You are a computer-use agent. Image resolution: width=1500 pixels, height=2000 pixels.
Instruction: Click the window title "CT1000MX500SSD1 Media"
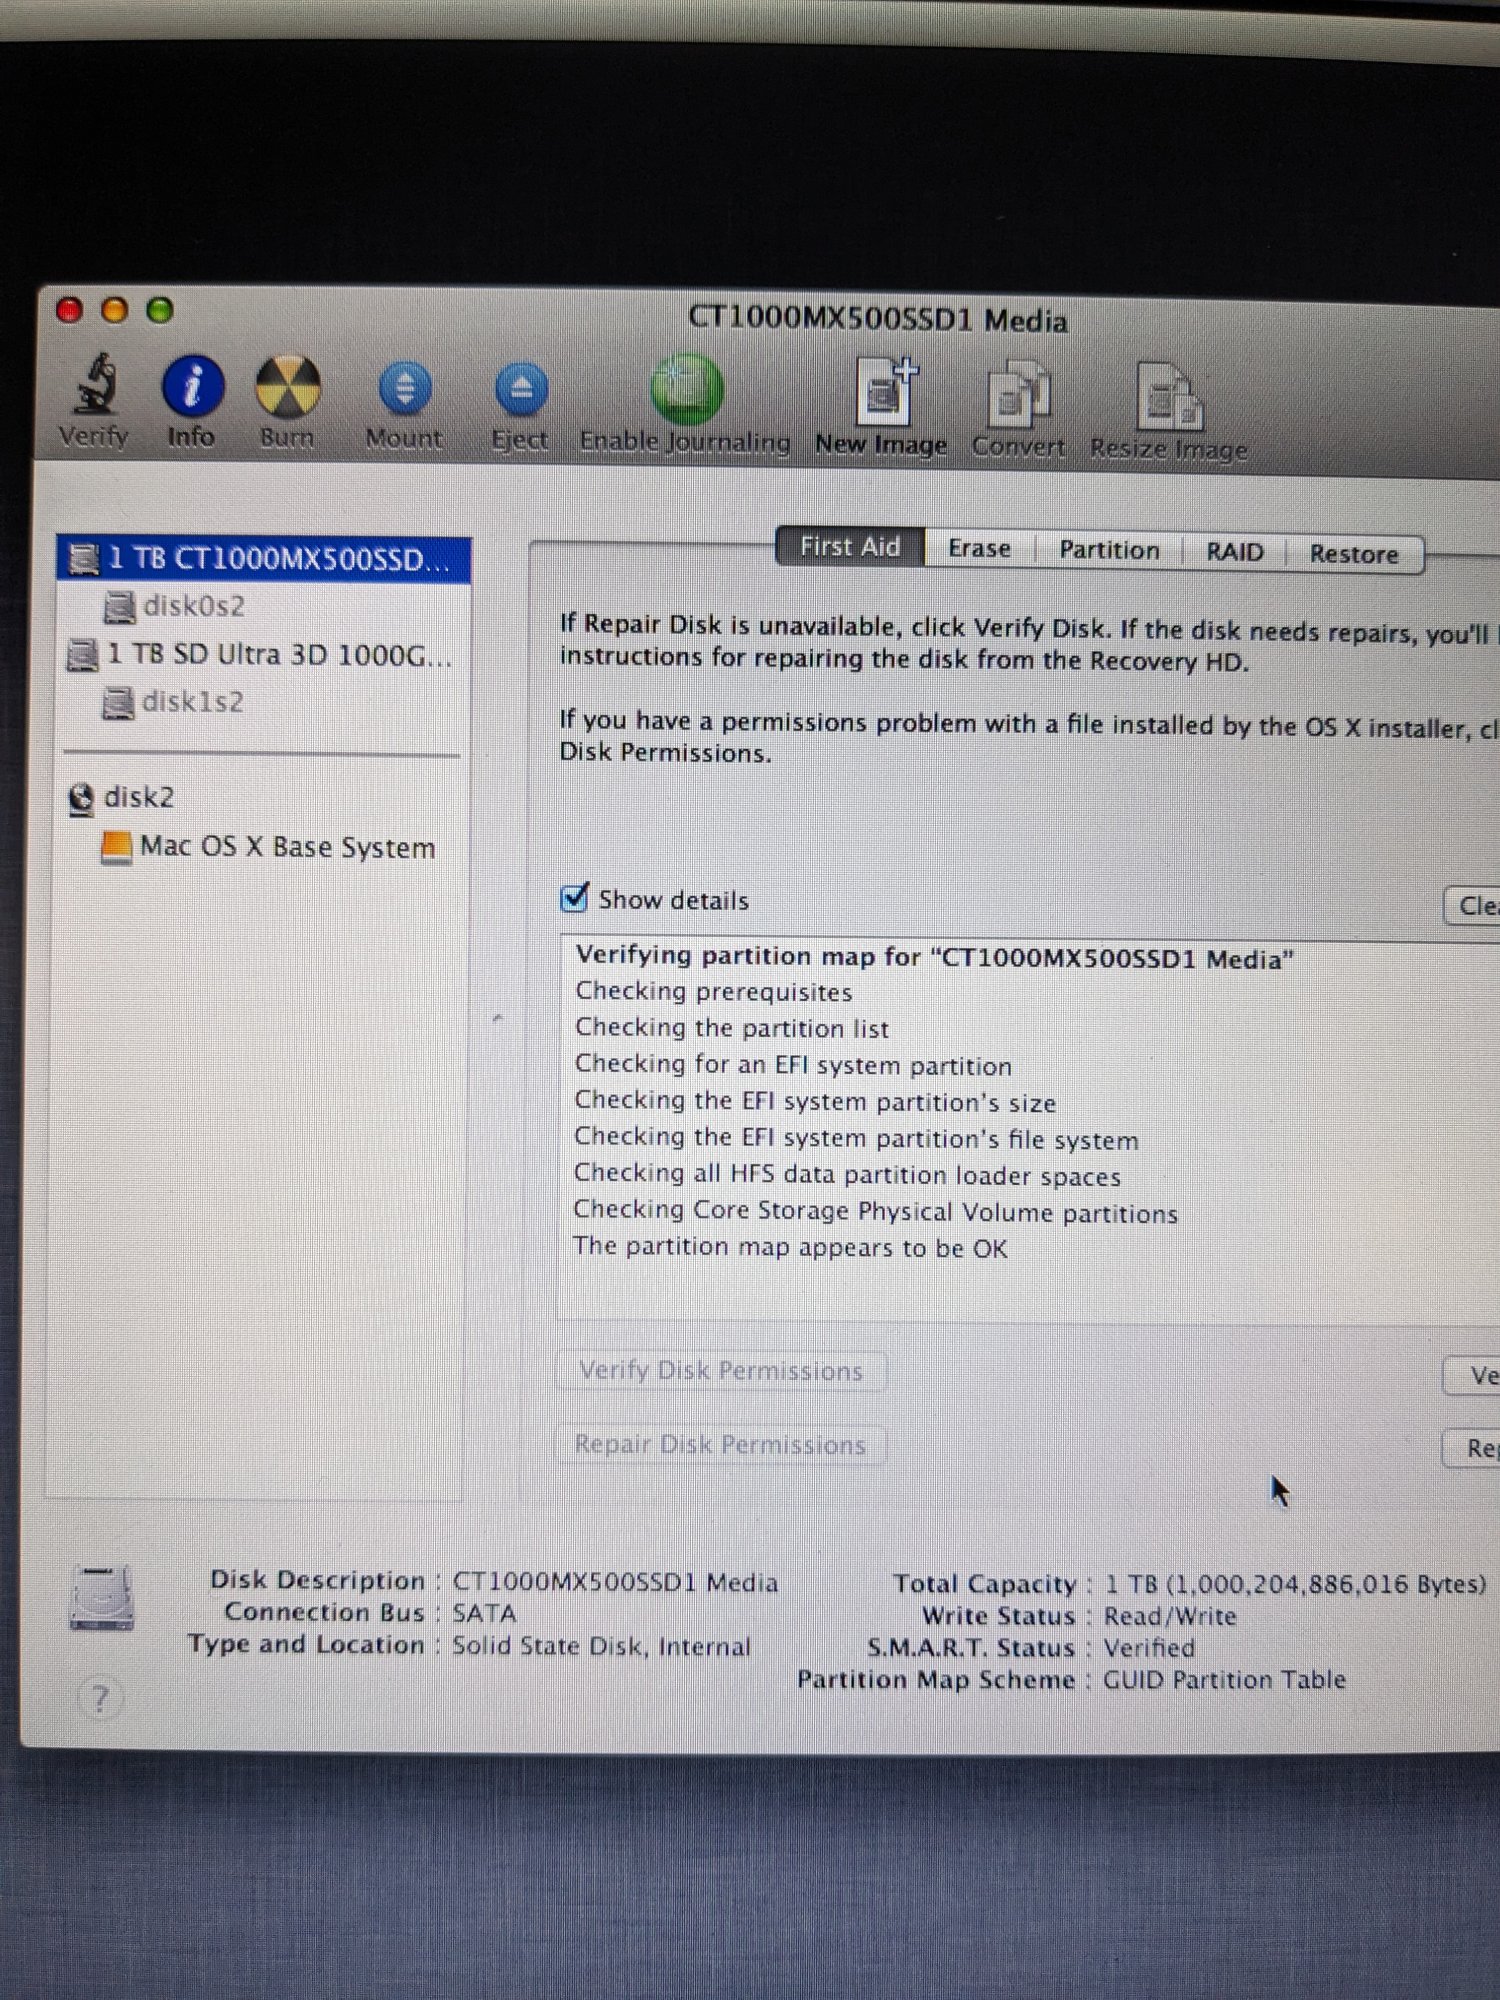[x=877, y=319]
